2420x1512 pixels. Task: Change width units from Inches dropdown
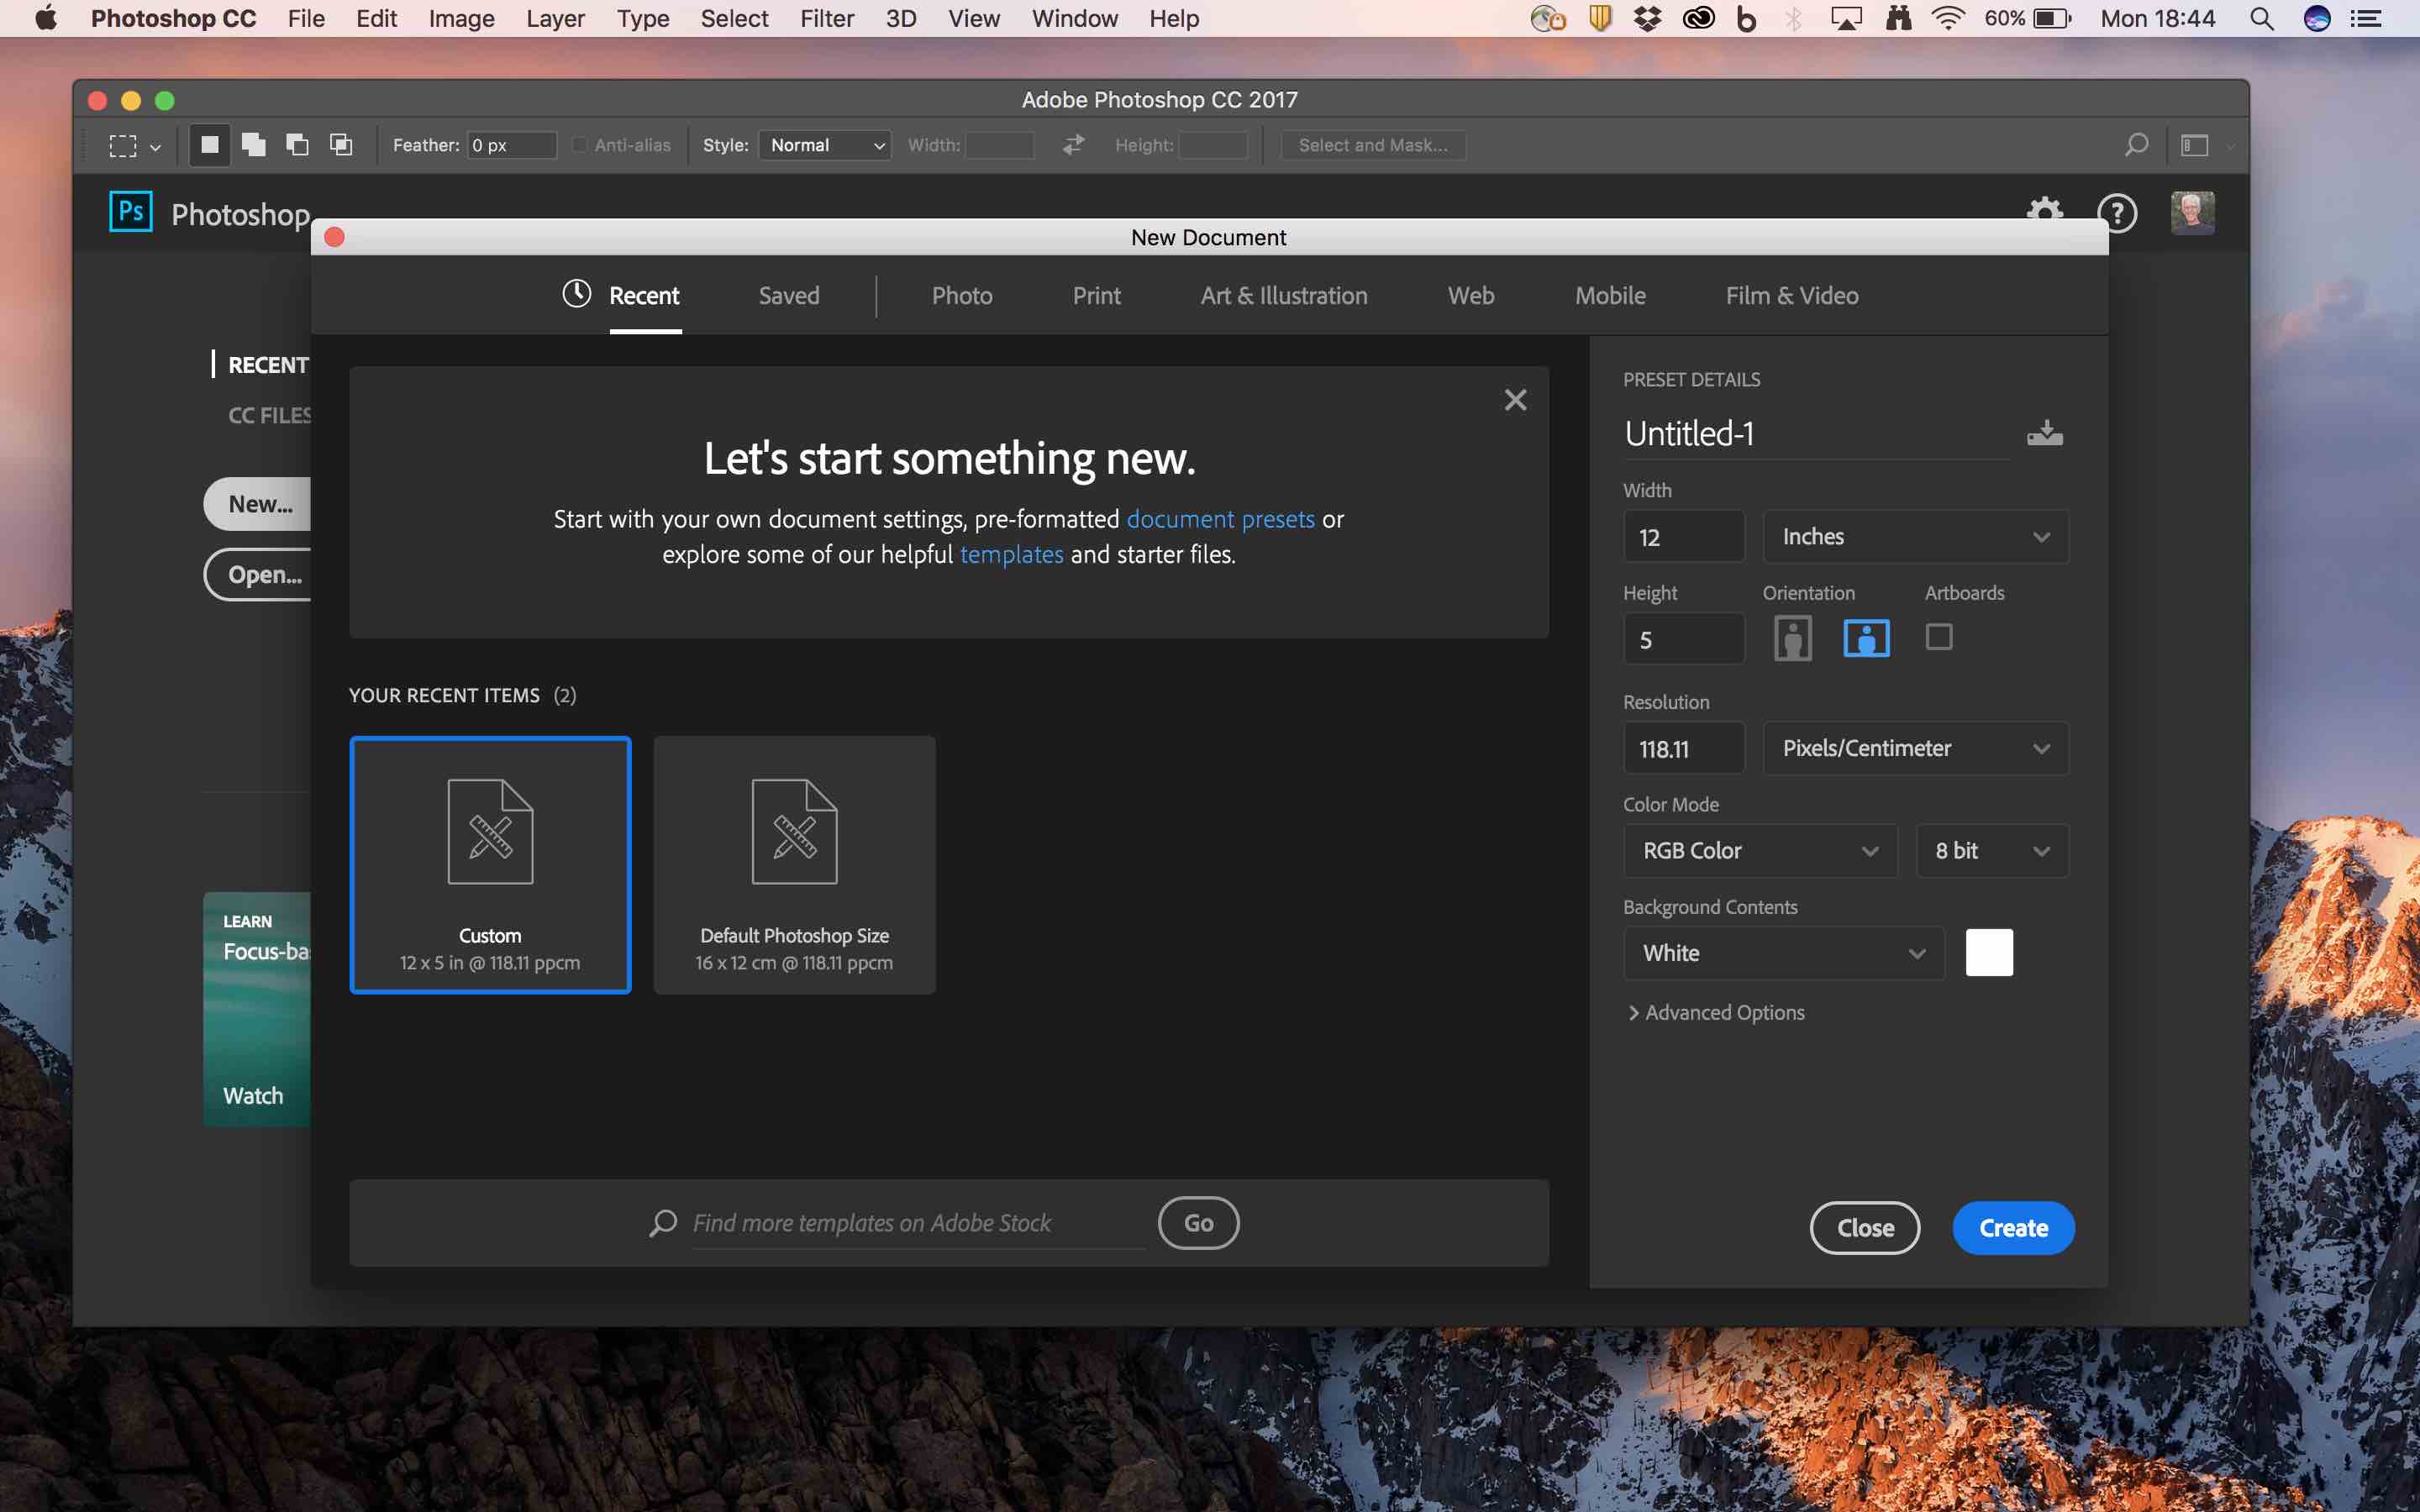(x=1913, y=536)
